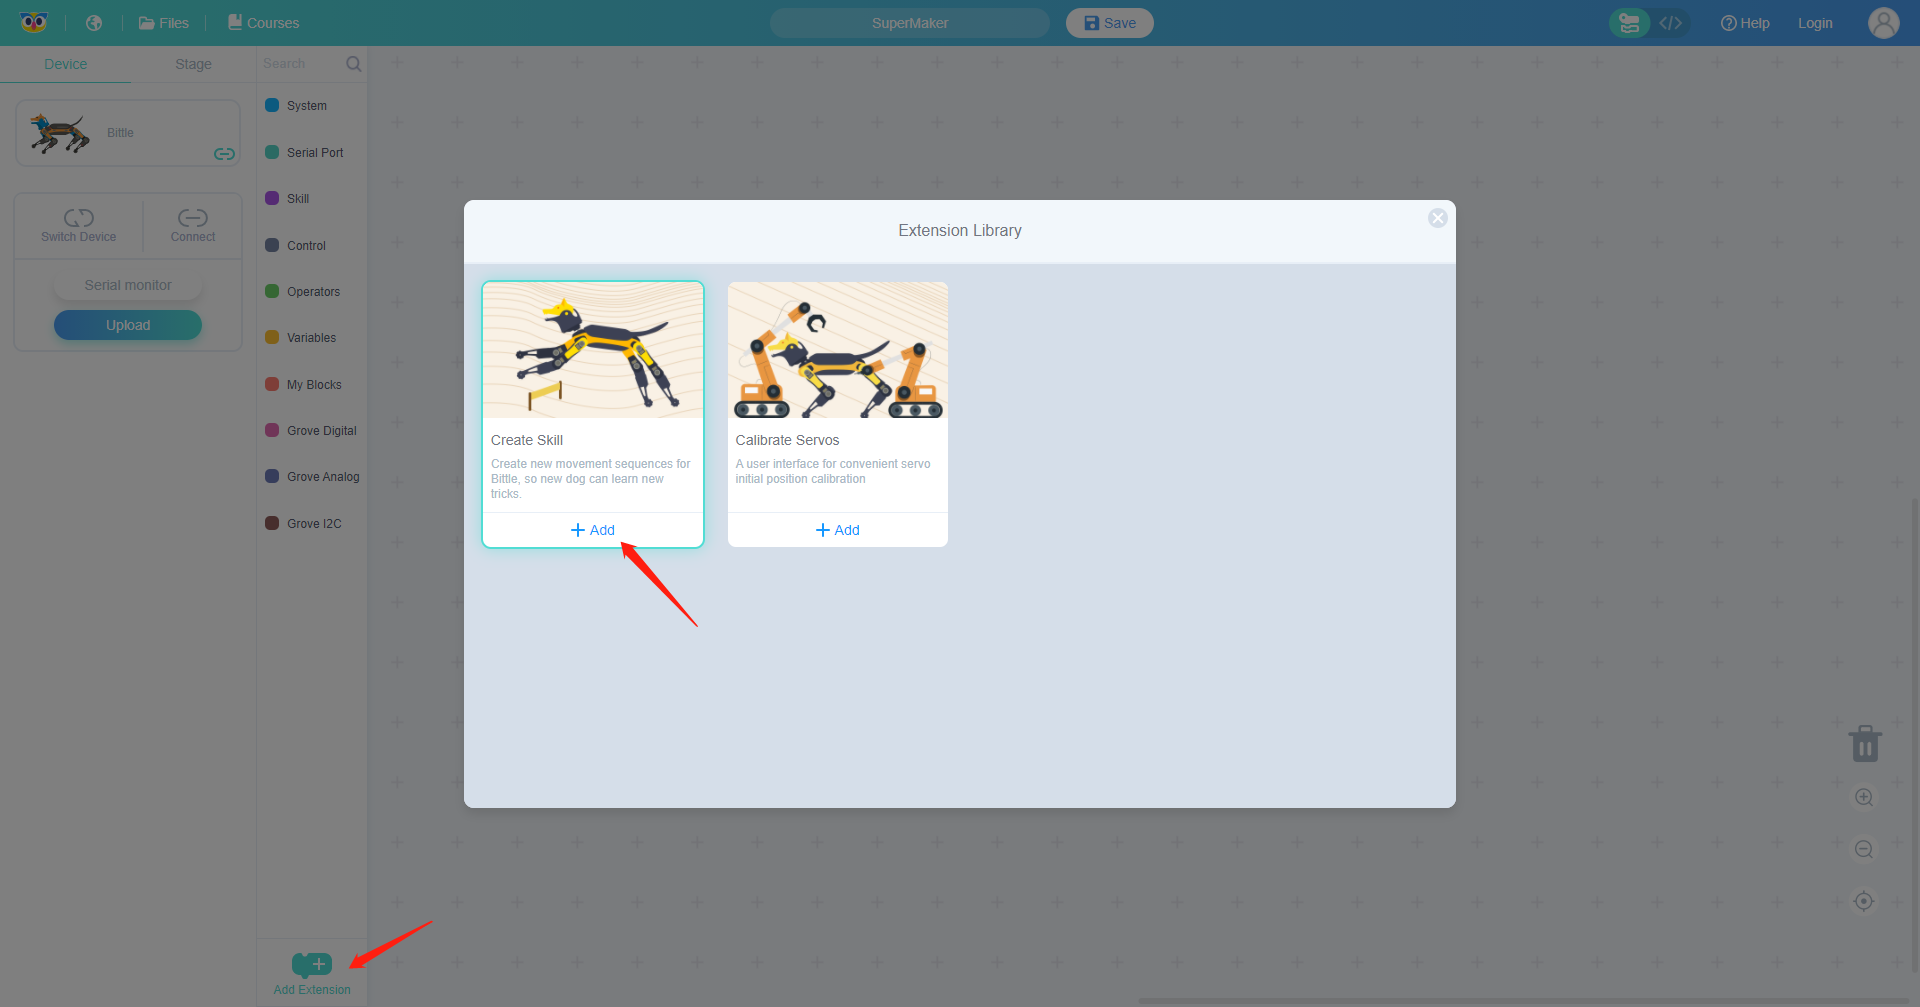Click the Save button
This screenshot has height=1007, width=1920.
(x=1110, y=23)
